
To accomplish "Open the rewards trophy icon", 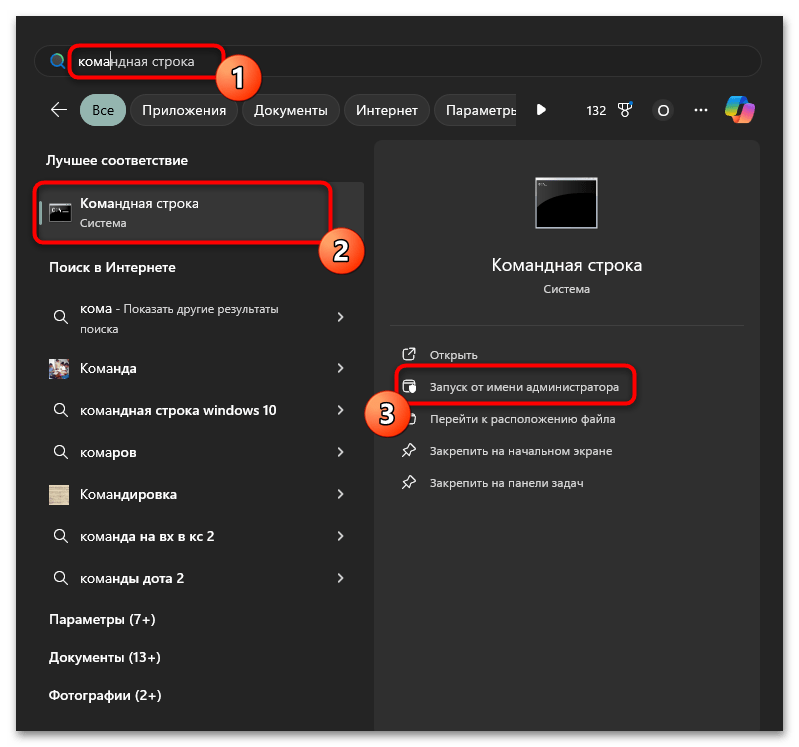I will tap(625, 110).
